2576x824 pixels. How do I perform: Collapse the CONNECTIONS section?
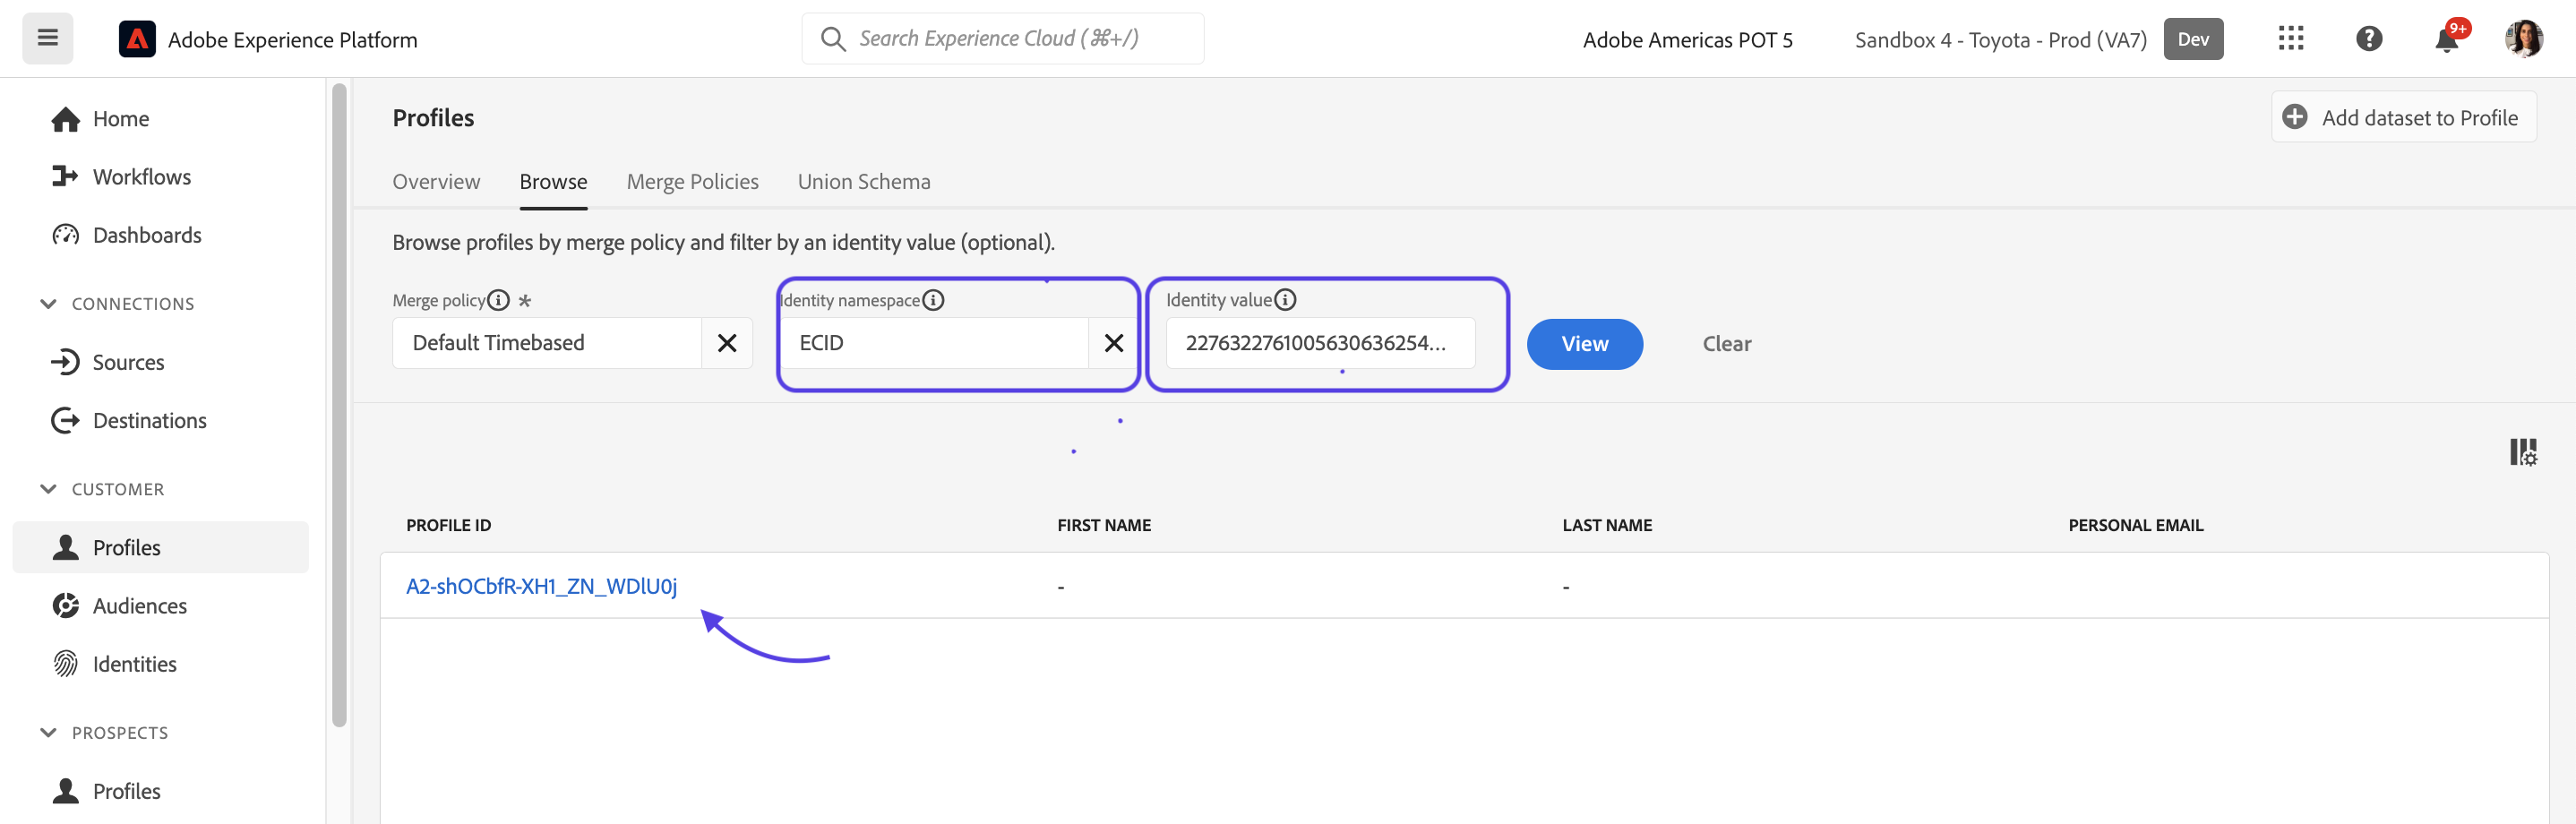[x=48, y=303]
